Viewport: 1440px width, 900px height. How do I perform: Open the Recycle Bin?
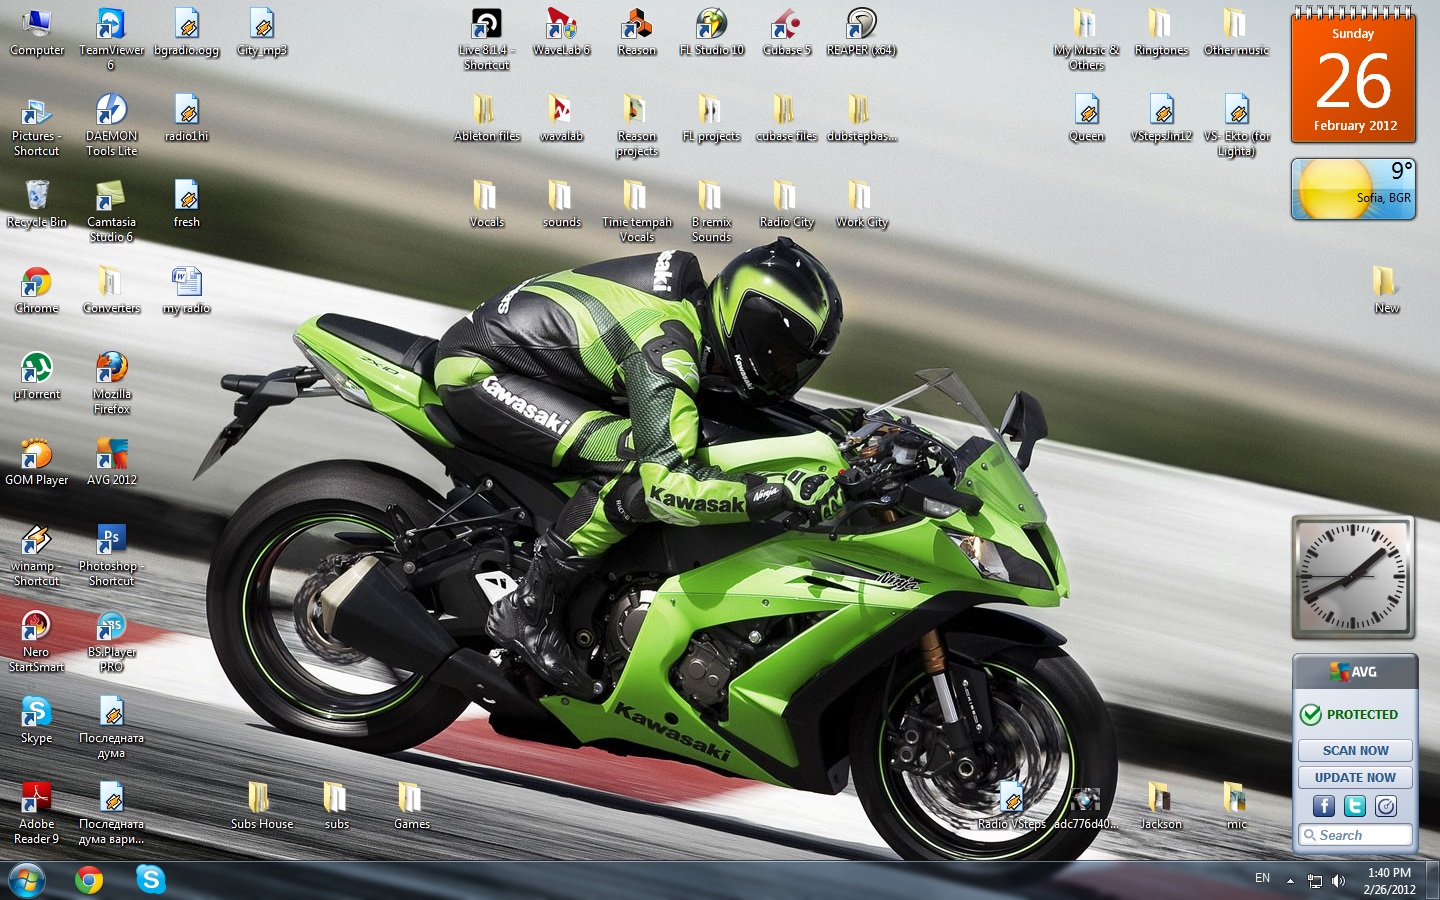pyautogui.click(x=37, y=204)
